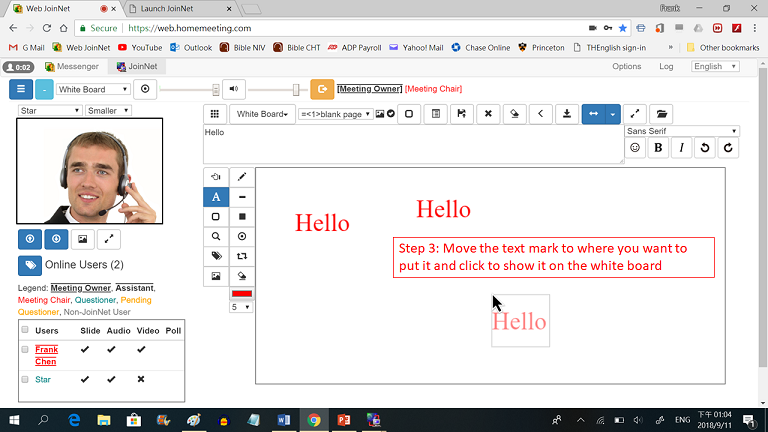
Task: Click the eraser tool in tool palette
Action: pyautogui.click(x=242, y=275)
